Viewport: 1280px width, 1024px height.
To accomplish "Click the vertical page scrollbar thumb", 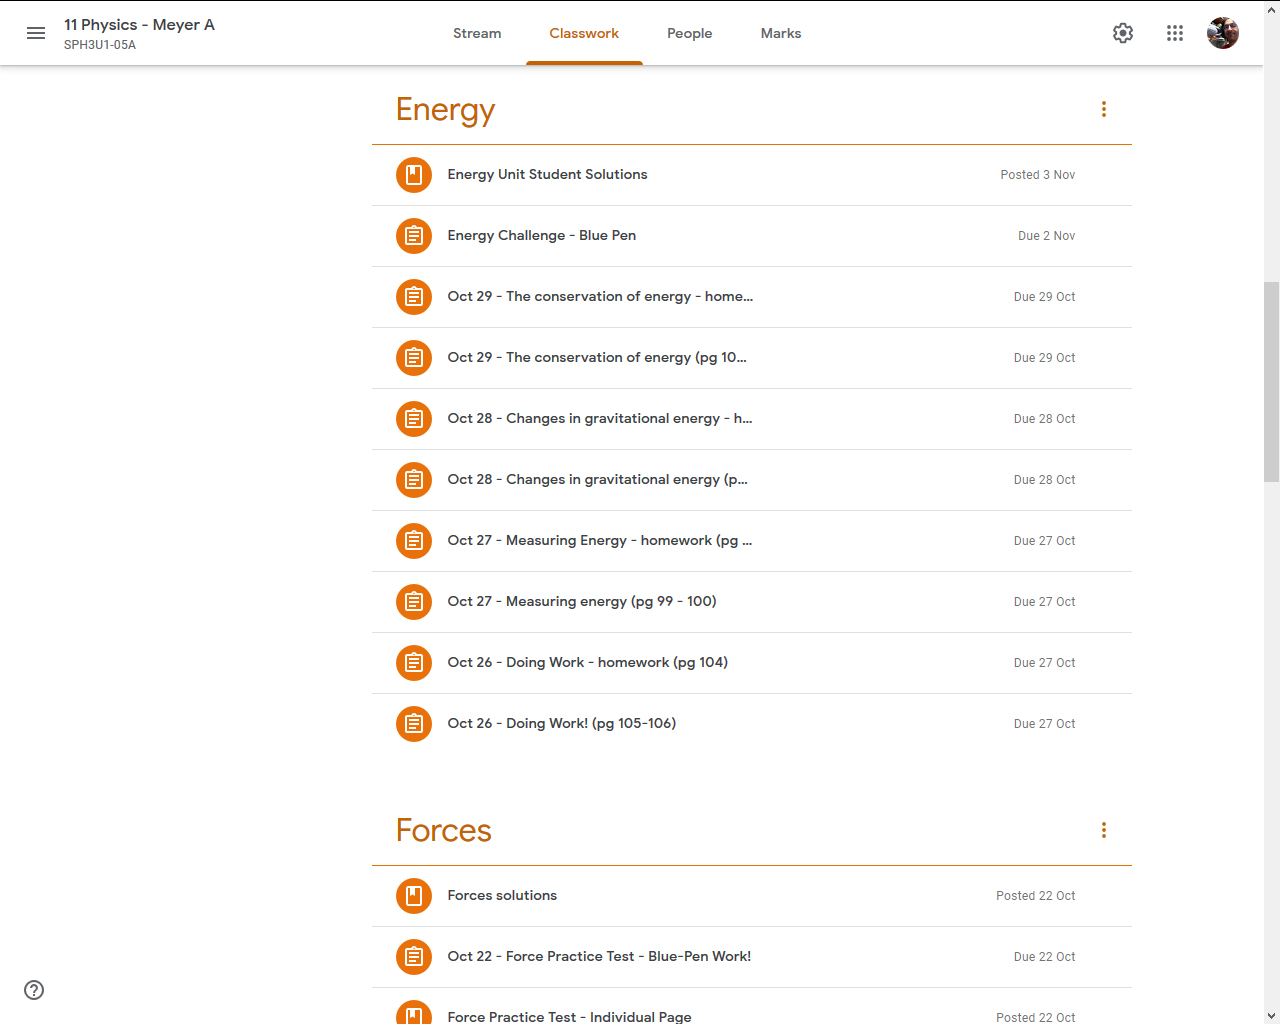I will (1271, 383).
